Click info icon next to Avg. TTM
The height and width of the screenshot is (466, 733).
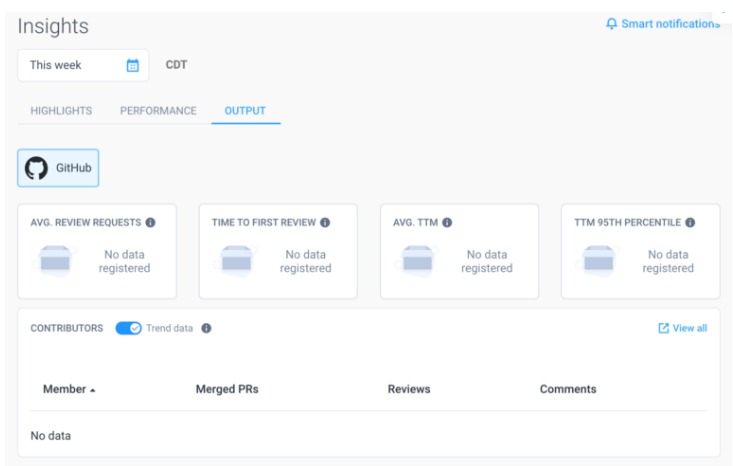point(447,222)
